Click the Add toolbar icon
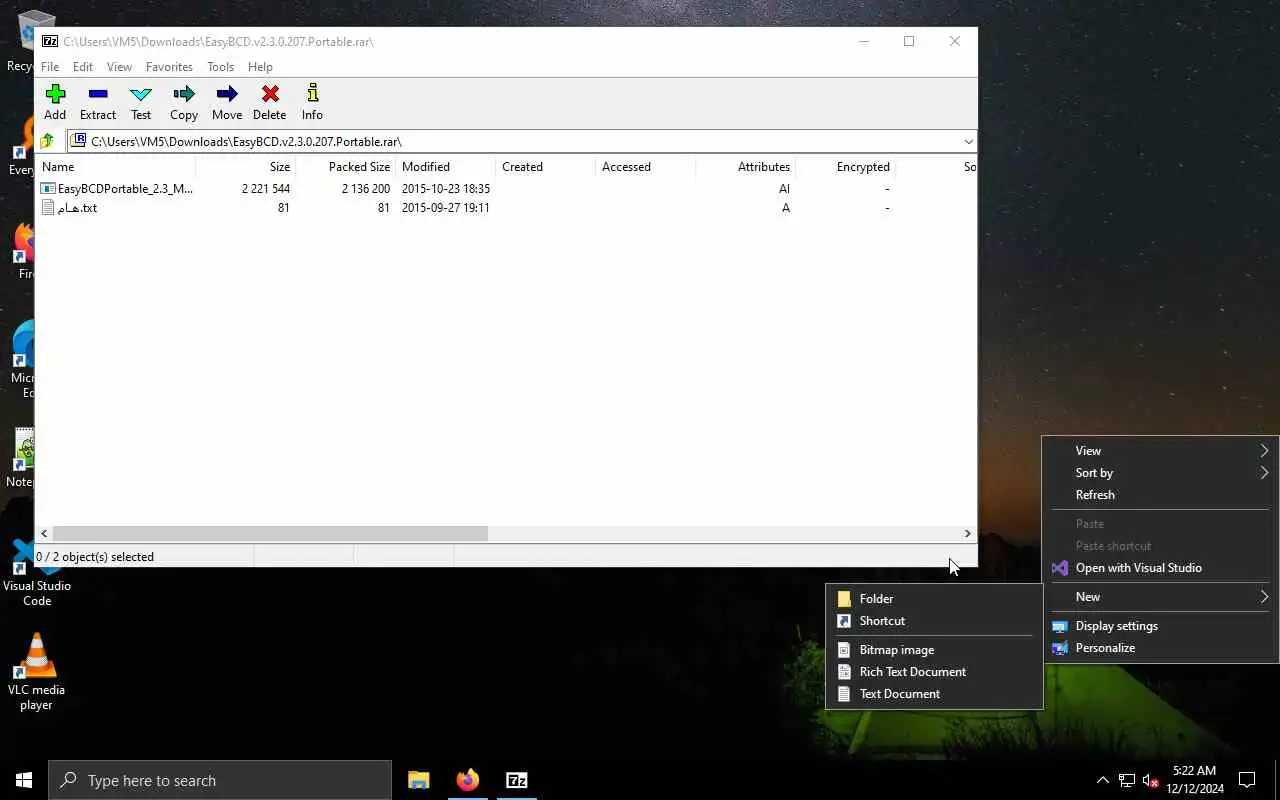This screenshot has width=1280, height=800. [x=55, y=94]
